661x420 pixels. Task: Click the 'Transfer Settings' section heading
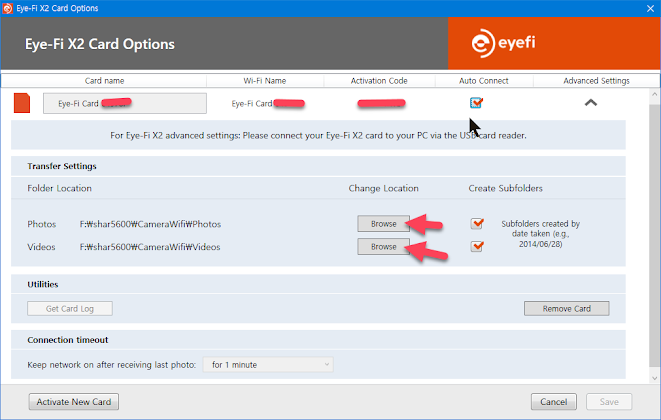62,166
